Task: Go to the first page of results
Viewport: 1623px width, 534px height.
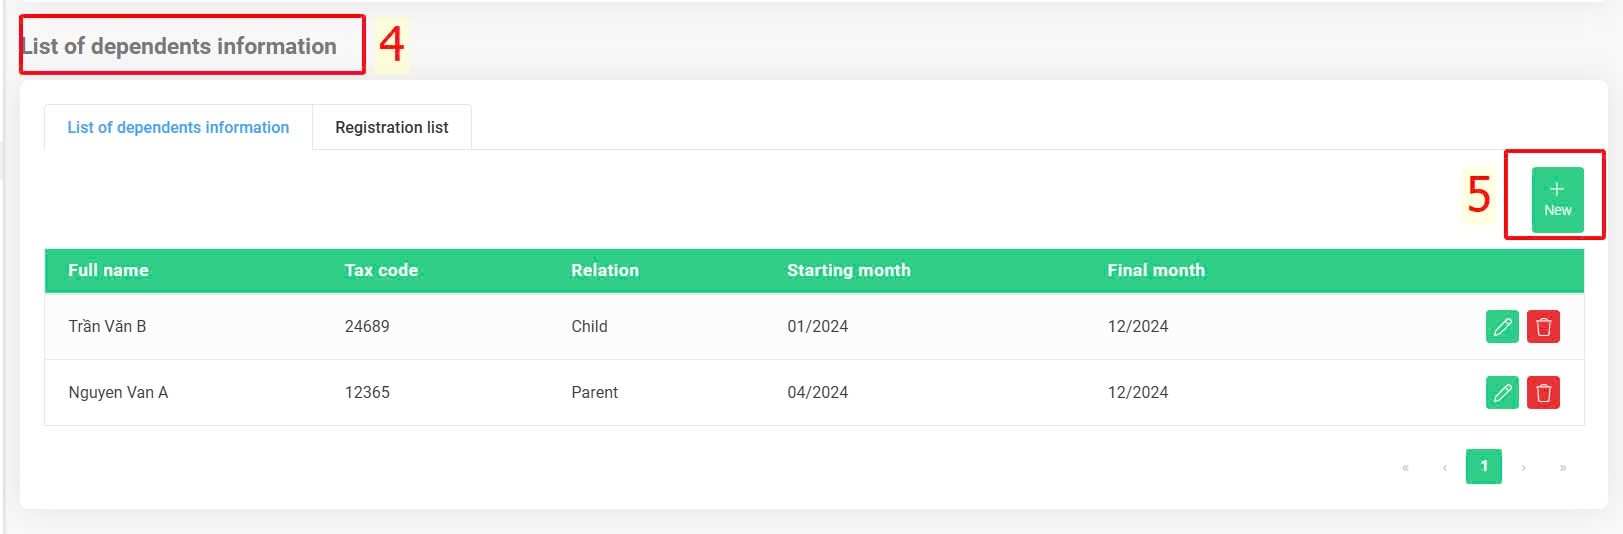Action: (x=1405, y=467)
